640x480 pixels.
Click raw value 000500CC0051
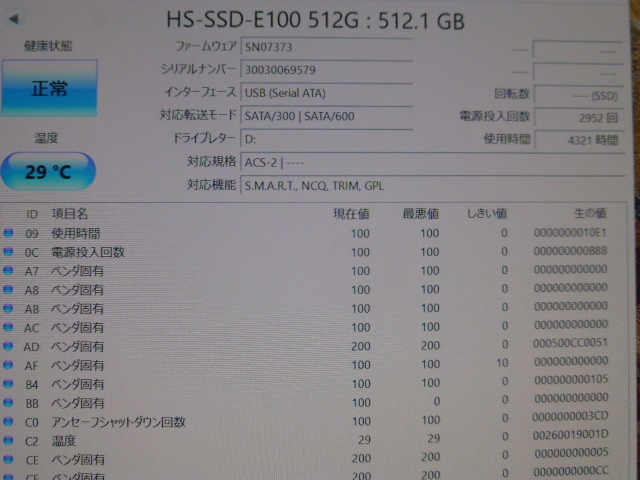[571, 342]
